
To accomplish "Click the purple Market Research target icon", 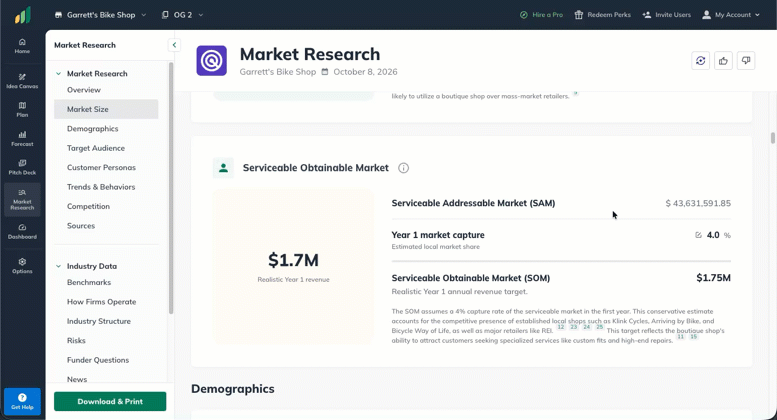I will point(212,60).
